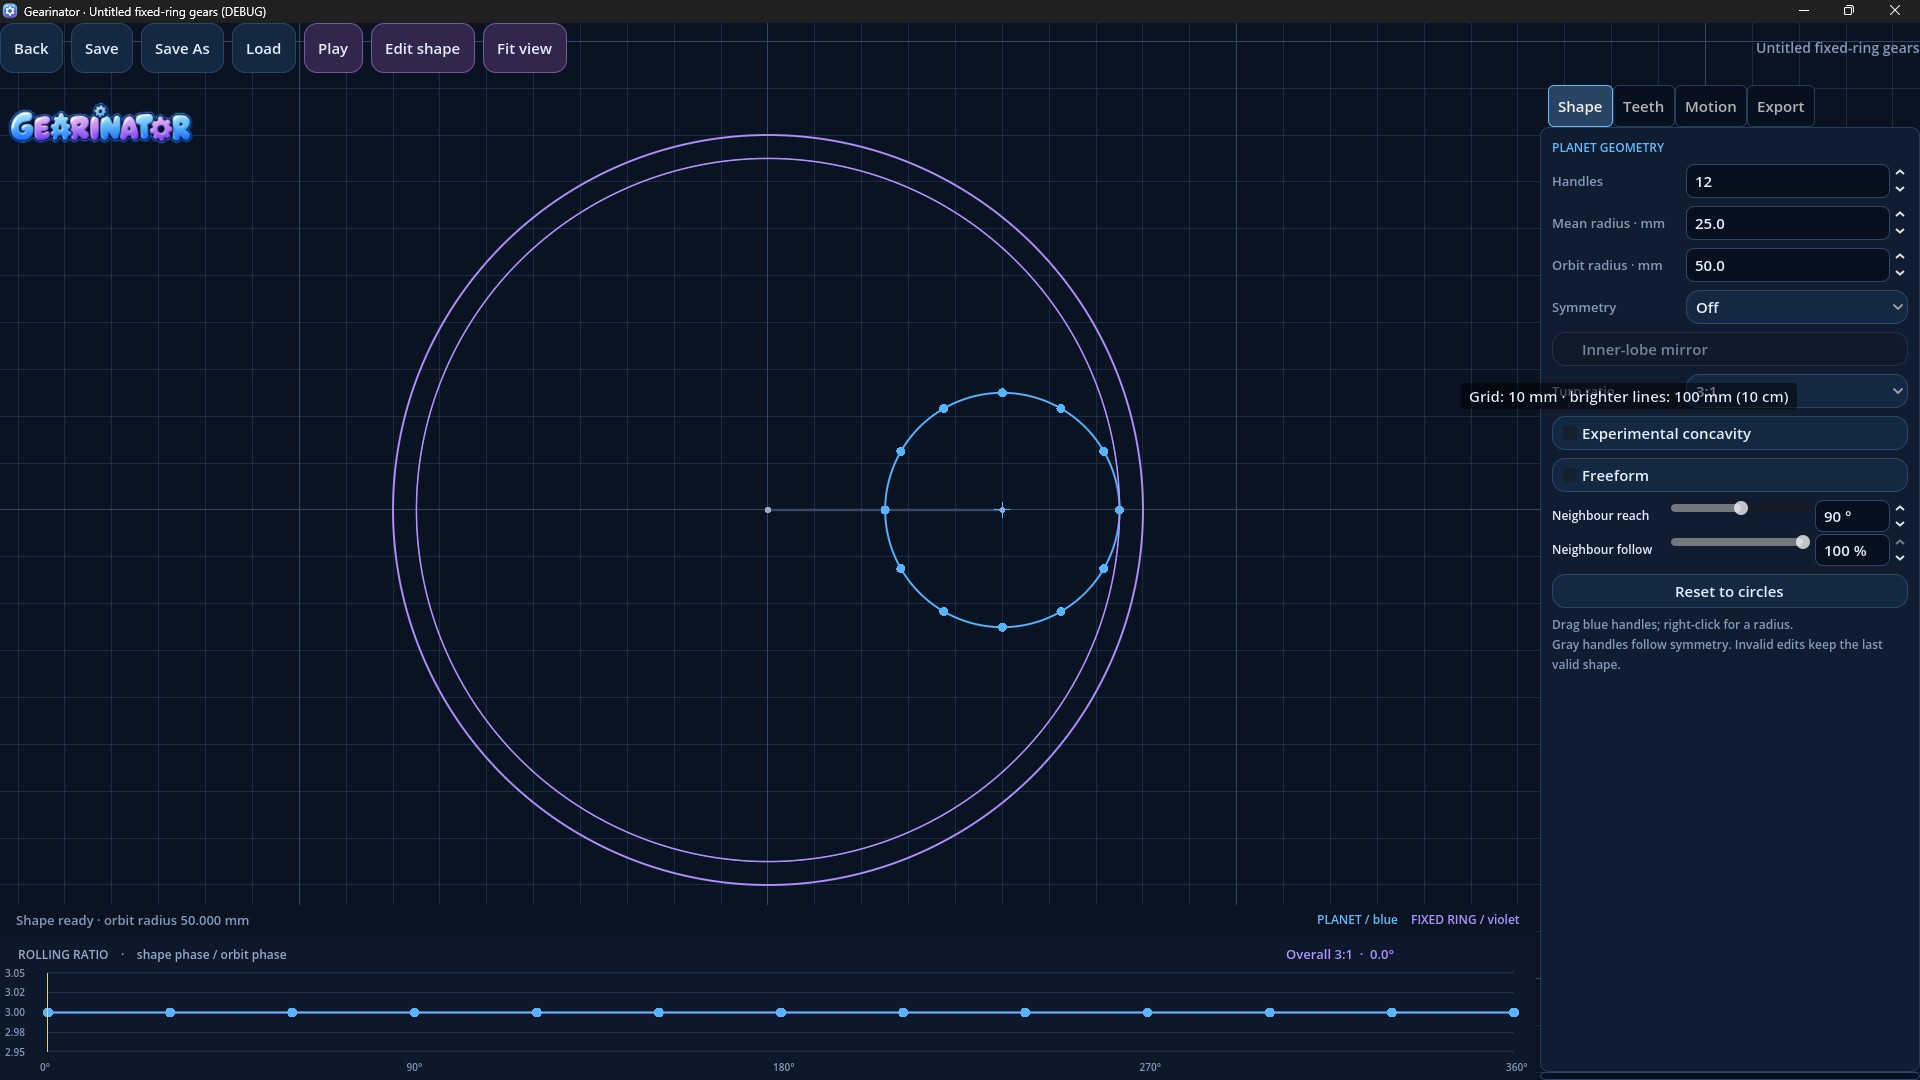This screenshot has width=1920, height=1080.
Task: Increase Handles count with up arrow
Action: point(1899,174)
